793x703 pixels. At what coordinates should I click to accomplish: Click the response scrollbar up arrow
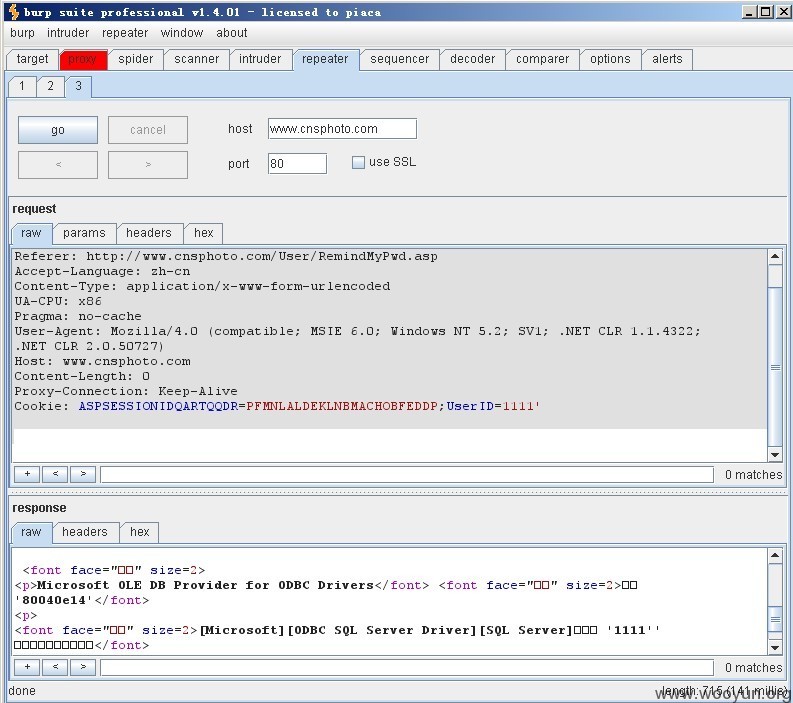(774, 556)
